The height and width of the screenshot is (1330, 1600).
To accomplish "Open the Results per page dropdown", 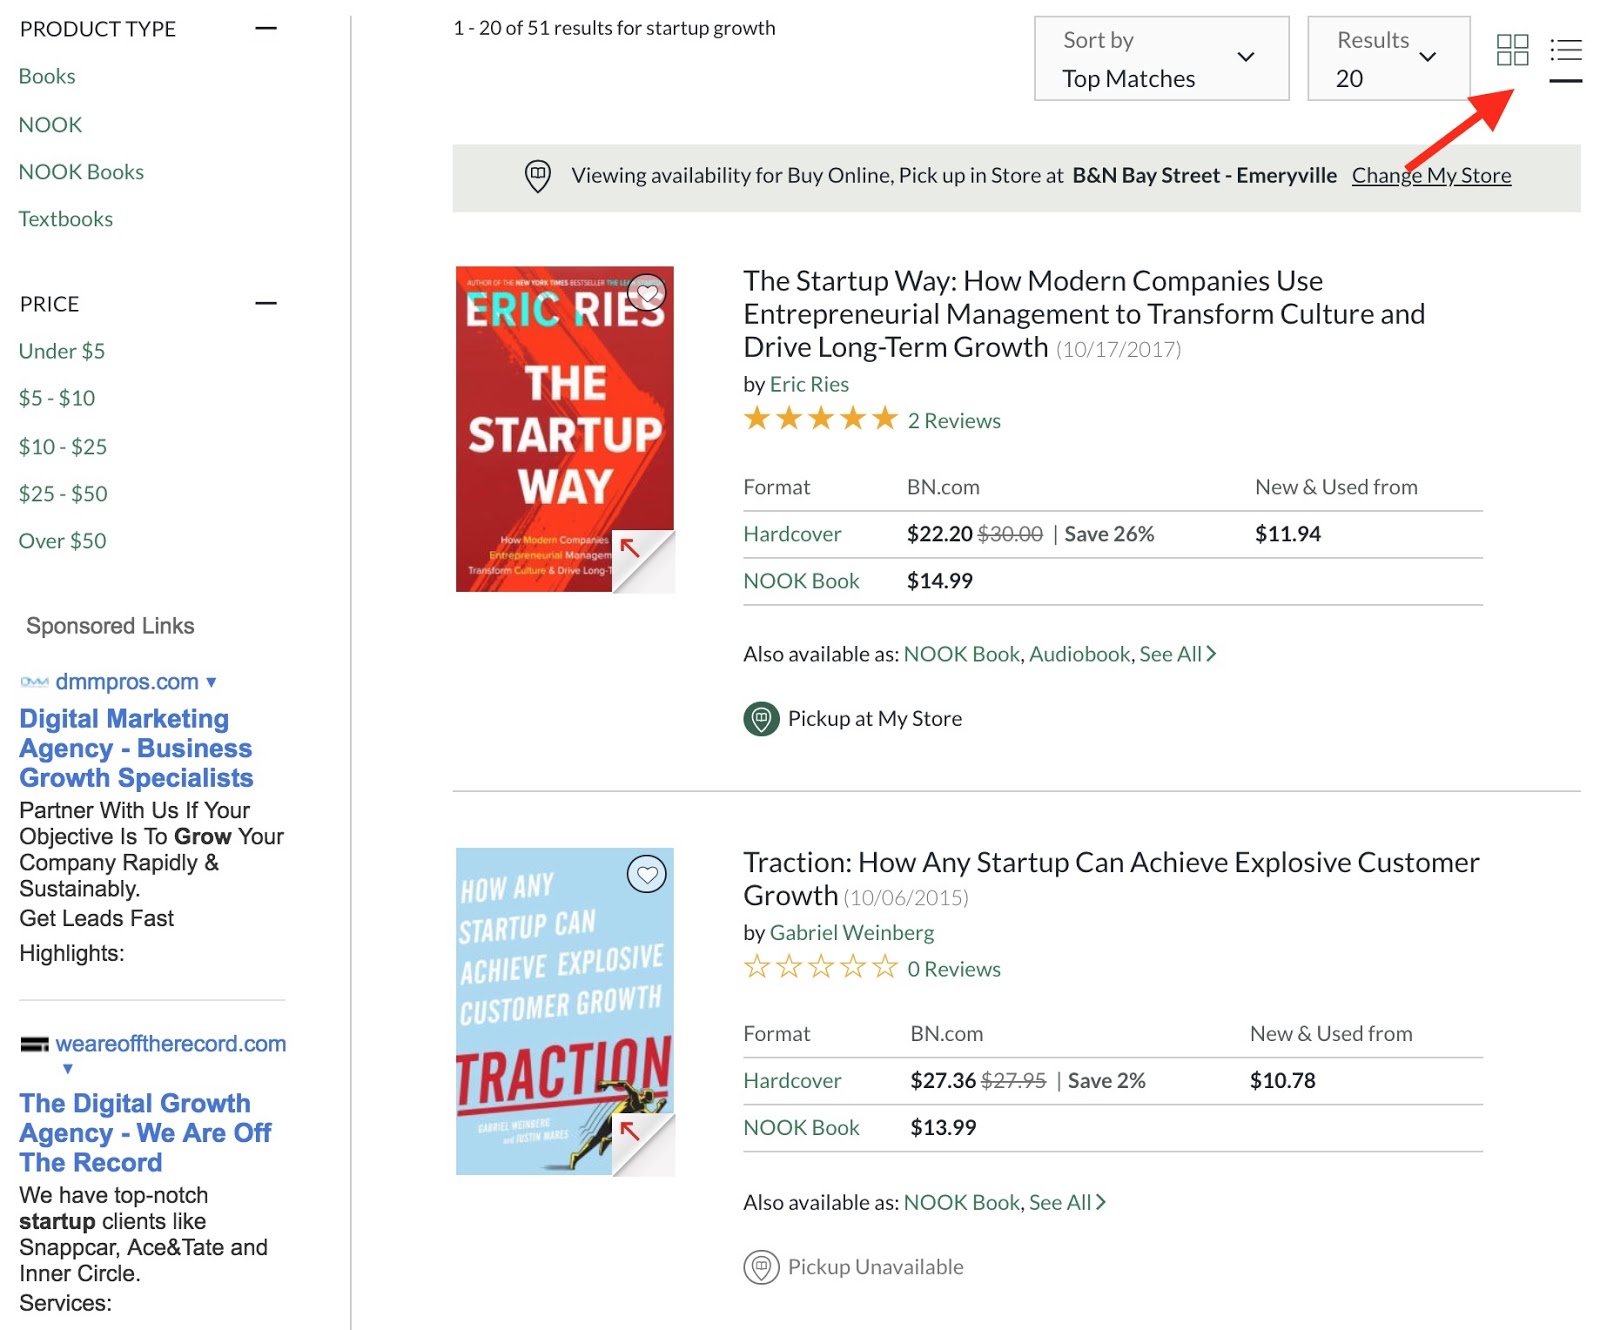I will [1388, 58].
